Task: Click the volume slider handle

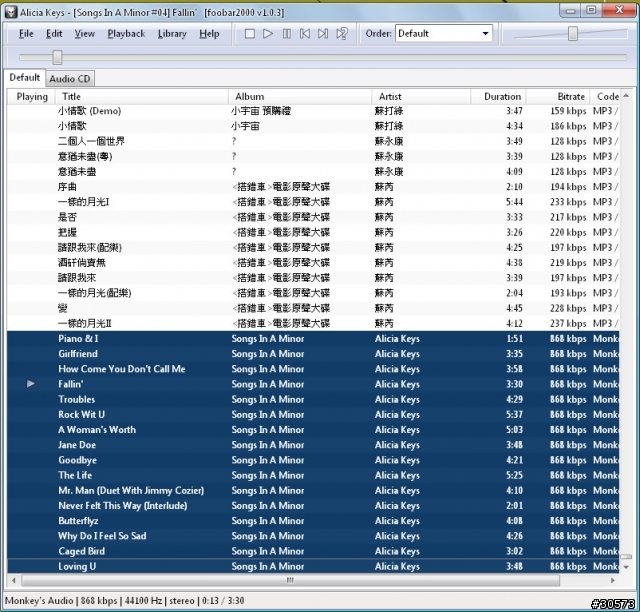Action: pyautogui.click(x=573, y=34)
